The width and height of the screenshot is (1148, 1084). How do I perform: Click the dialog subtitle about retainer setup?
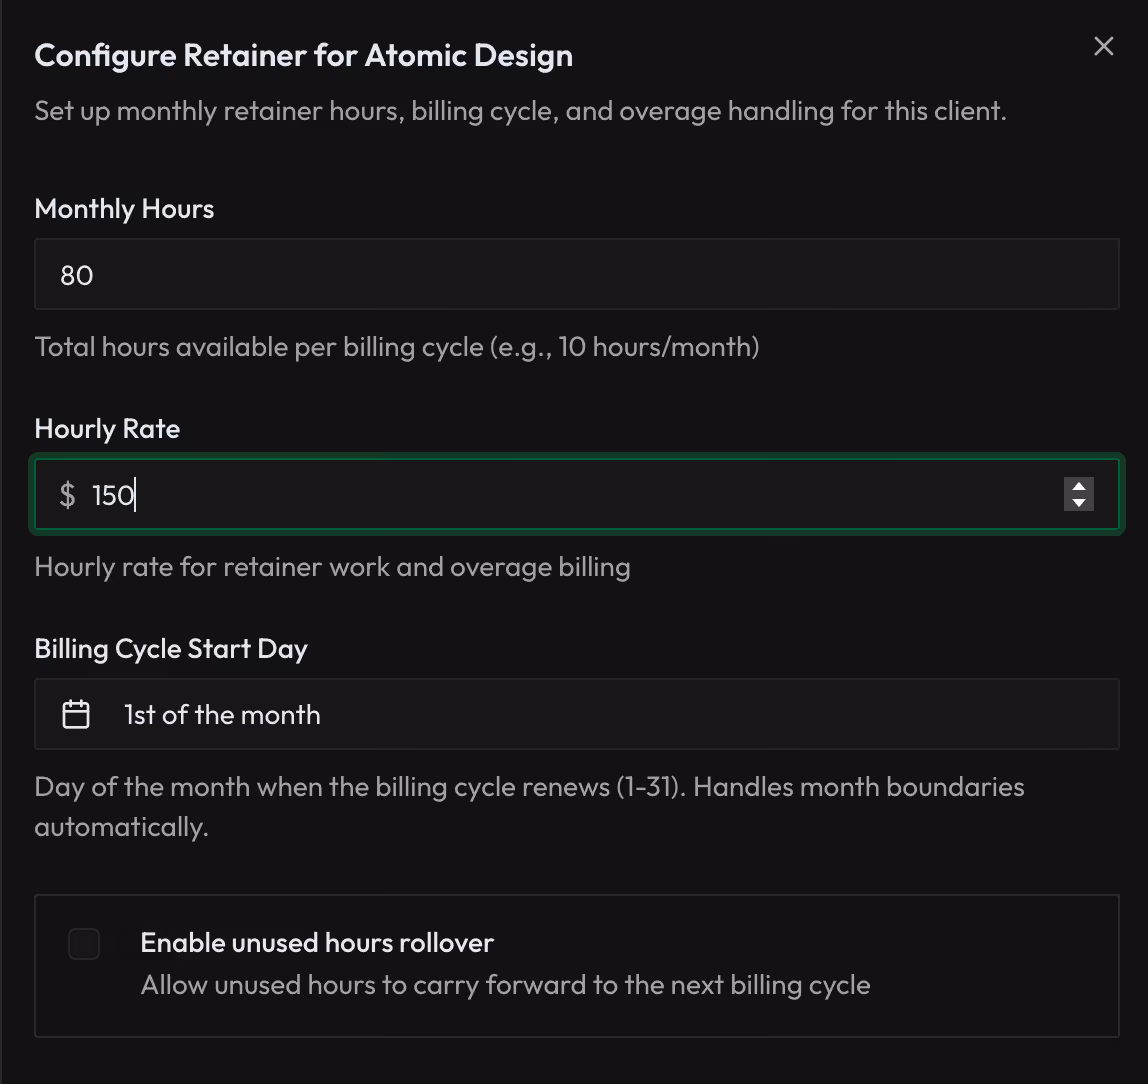tap(522, 111)
